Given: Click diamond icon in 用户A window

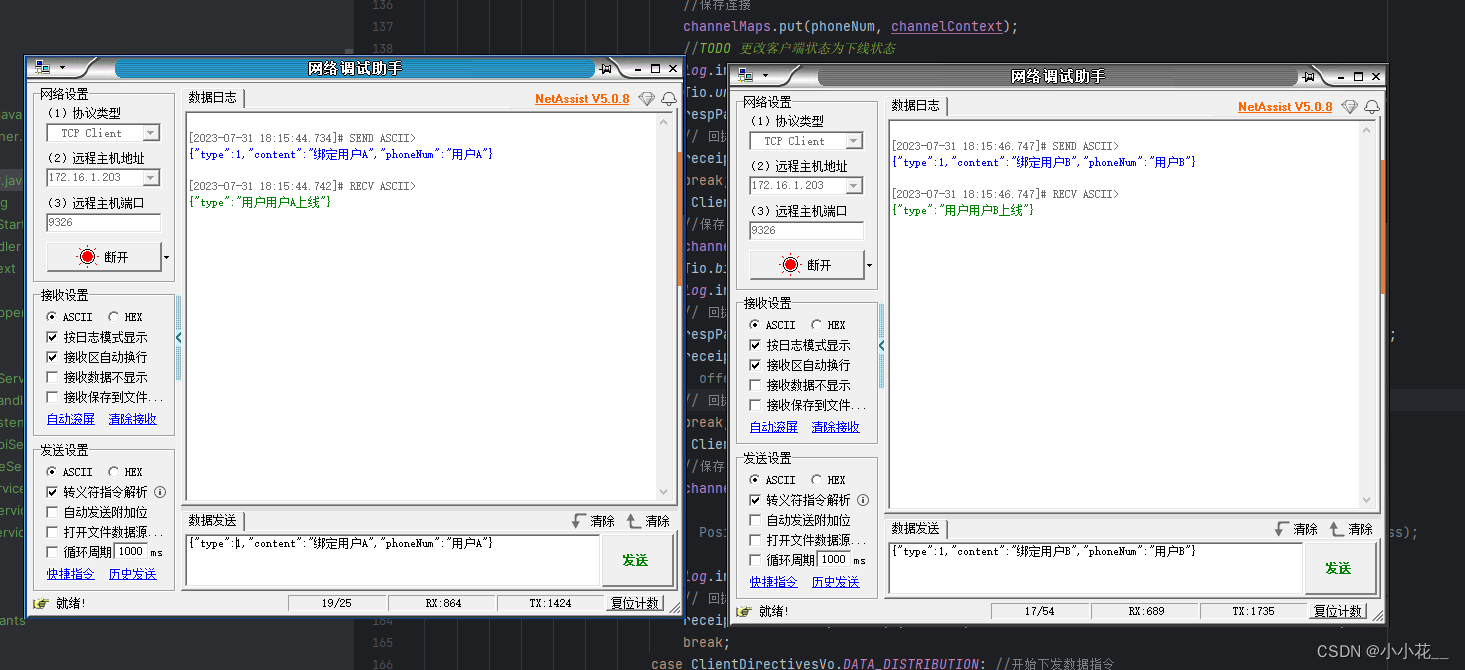Looking at the screenshot, I should tap(646, 98).
